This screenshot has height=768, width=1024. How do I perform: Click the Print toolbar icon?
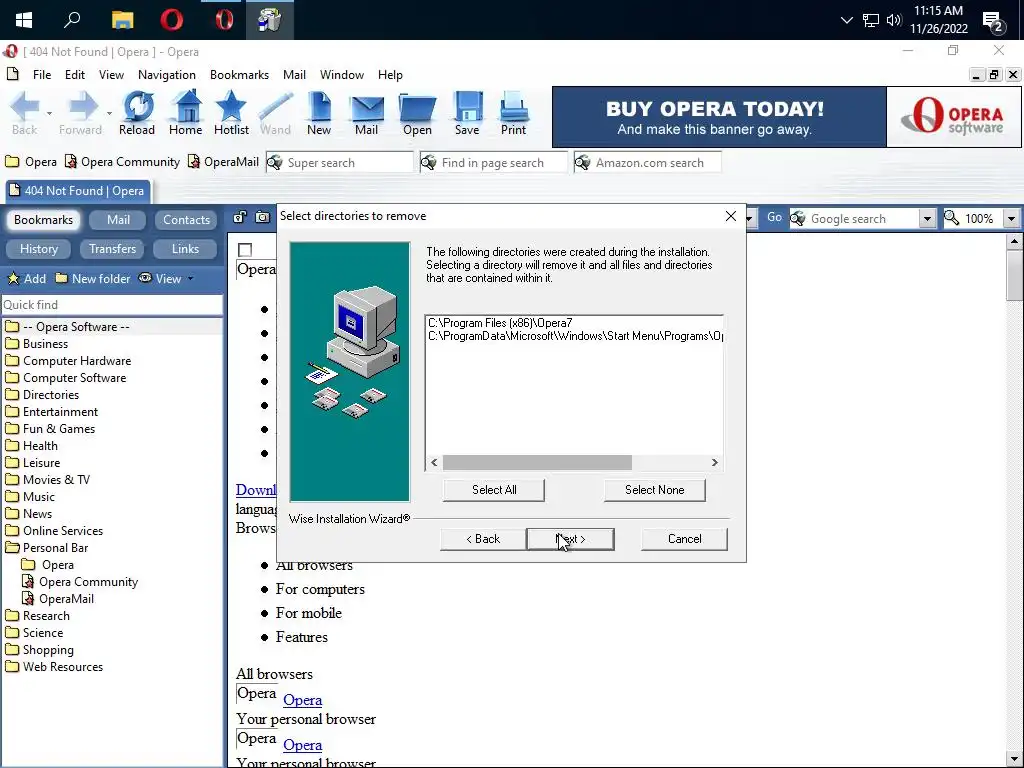pos(513,114)
